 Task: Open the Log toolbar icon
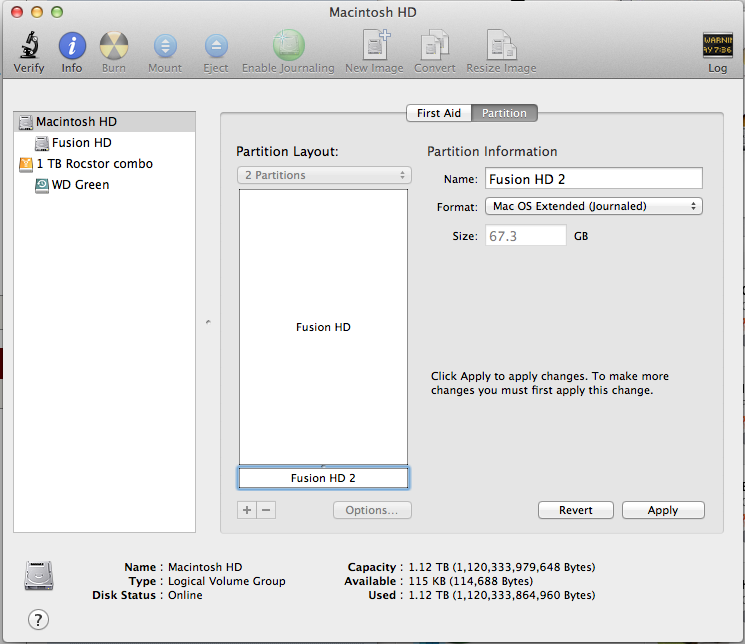717,45
